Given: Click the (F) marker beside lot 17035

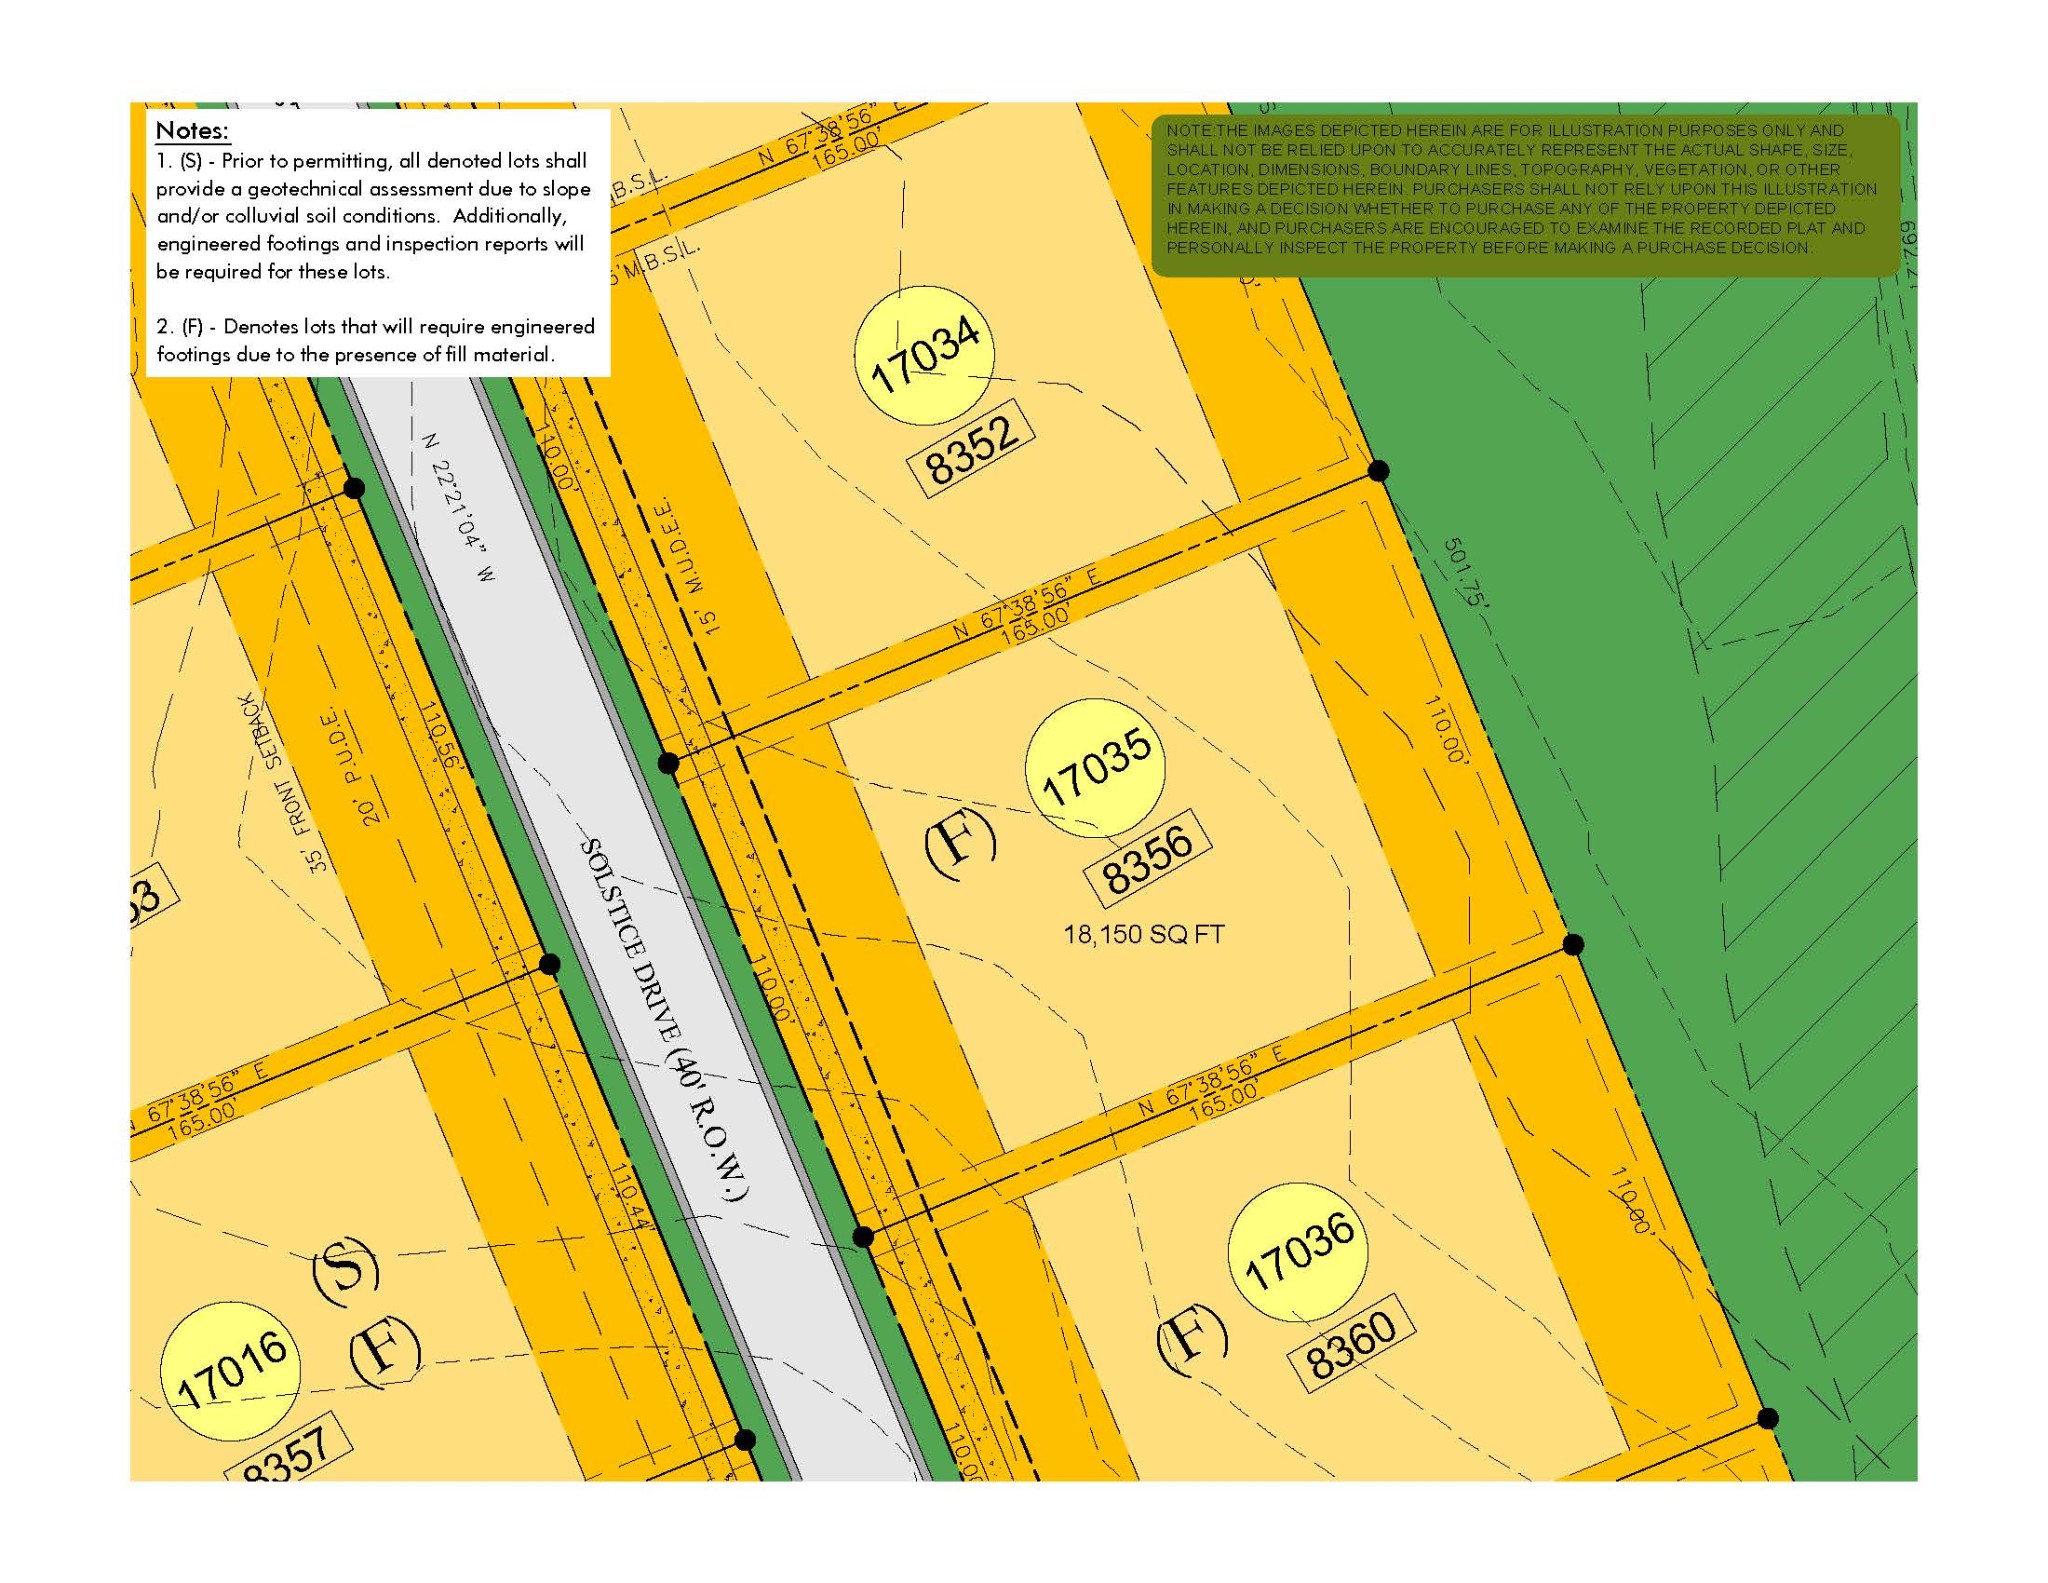Looking at the screenshot, I should coord(960,842).
